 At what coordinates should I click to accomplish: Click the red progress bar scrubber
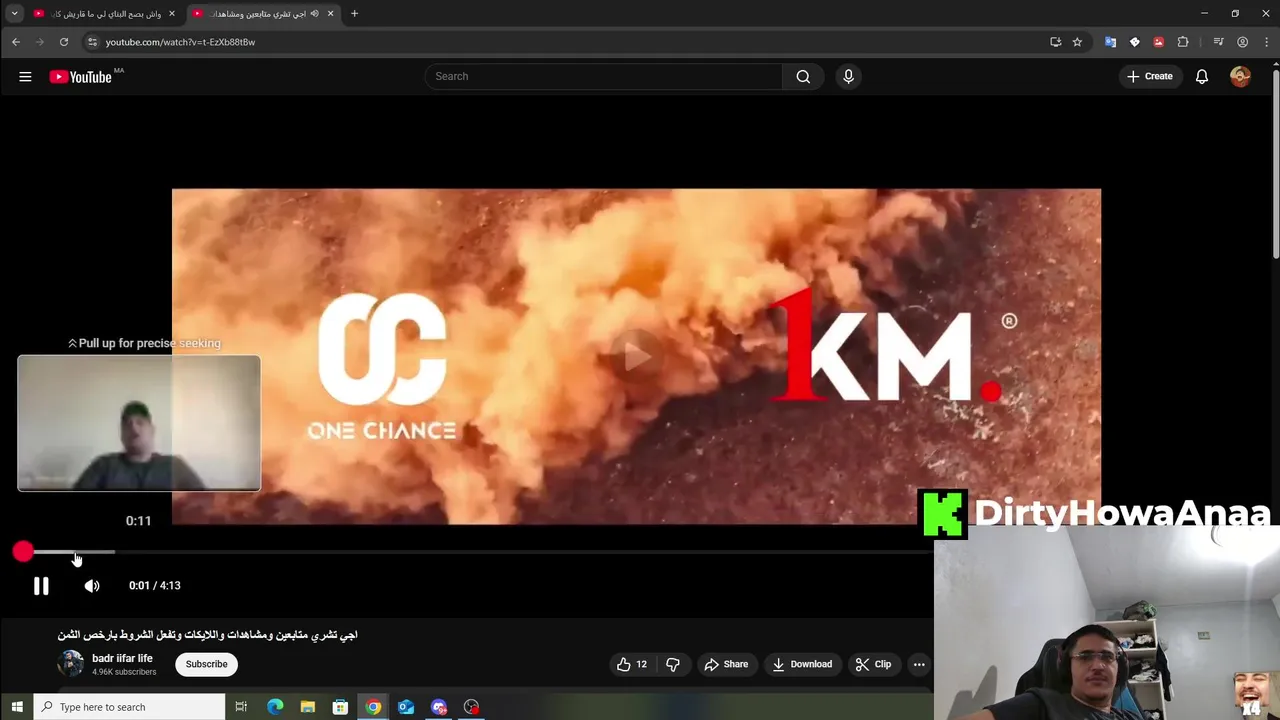[23, 552]
